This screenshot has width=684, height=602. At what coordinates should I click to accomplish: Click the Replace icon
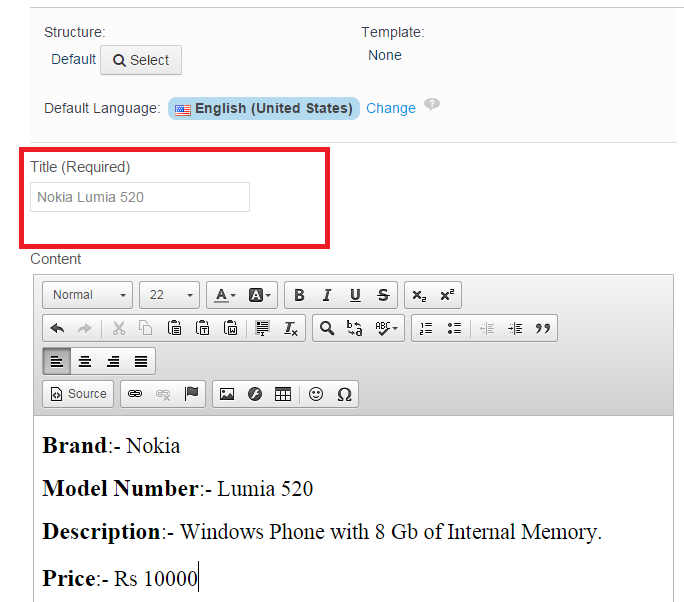click(354, 328)
